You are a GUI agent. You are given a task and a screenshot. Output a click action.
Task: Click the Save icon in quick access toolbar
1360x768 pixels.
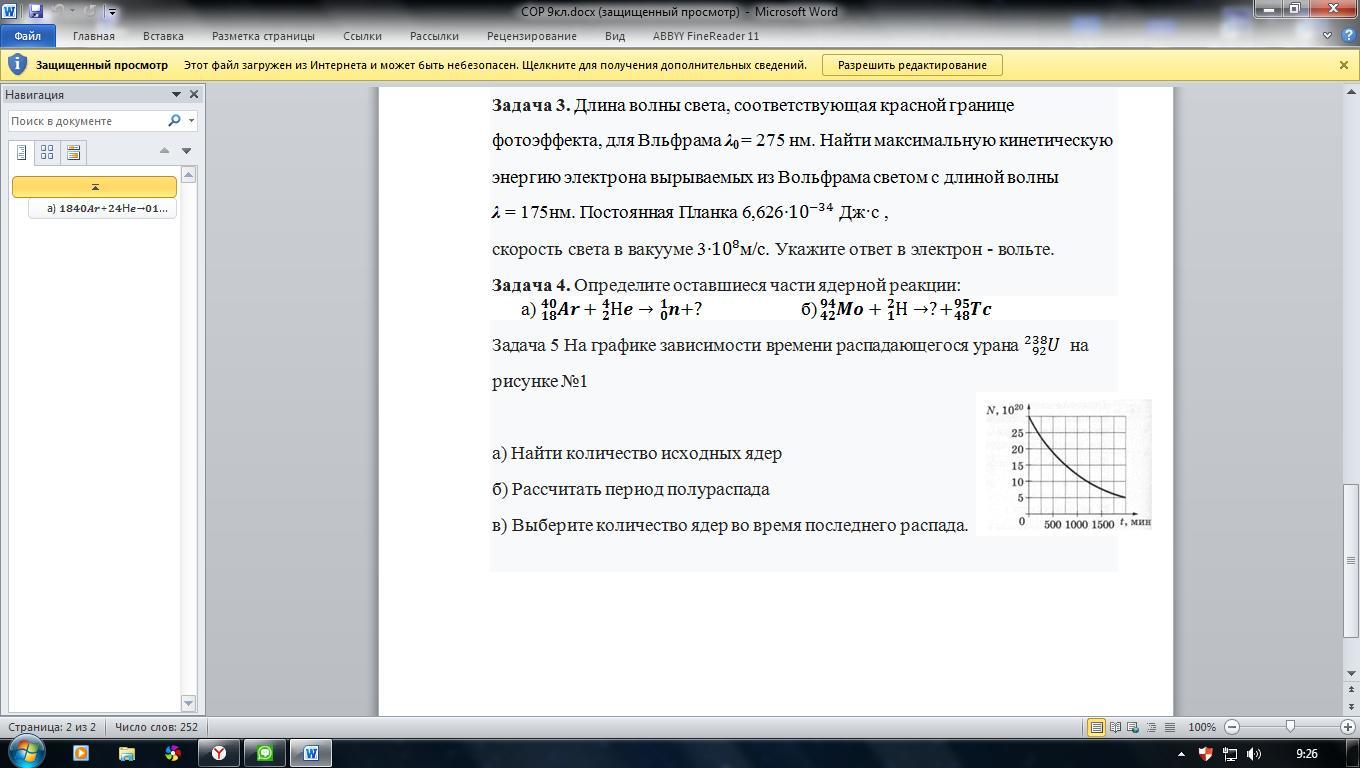(36, 12)
